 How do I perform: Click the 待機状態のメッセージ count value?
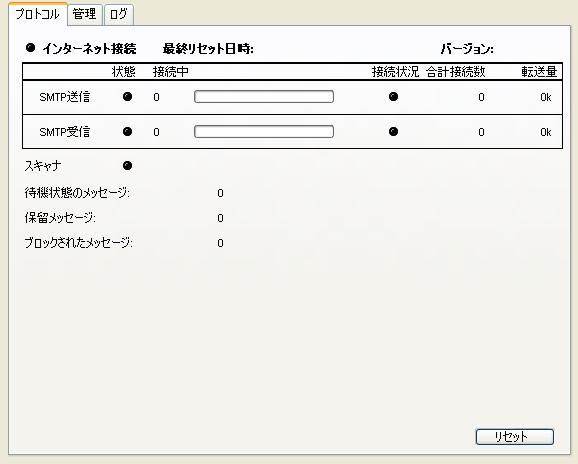pos(220,193)
